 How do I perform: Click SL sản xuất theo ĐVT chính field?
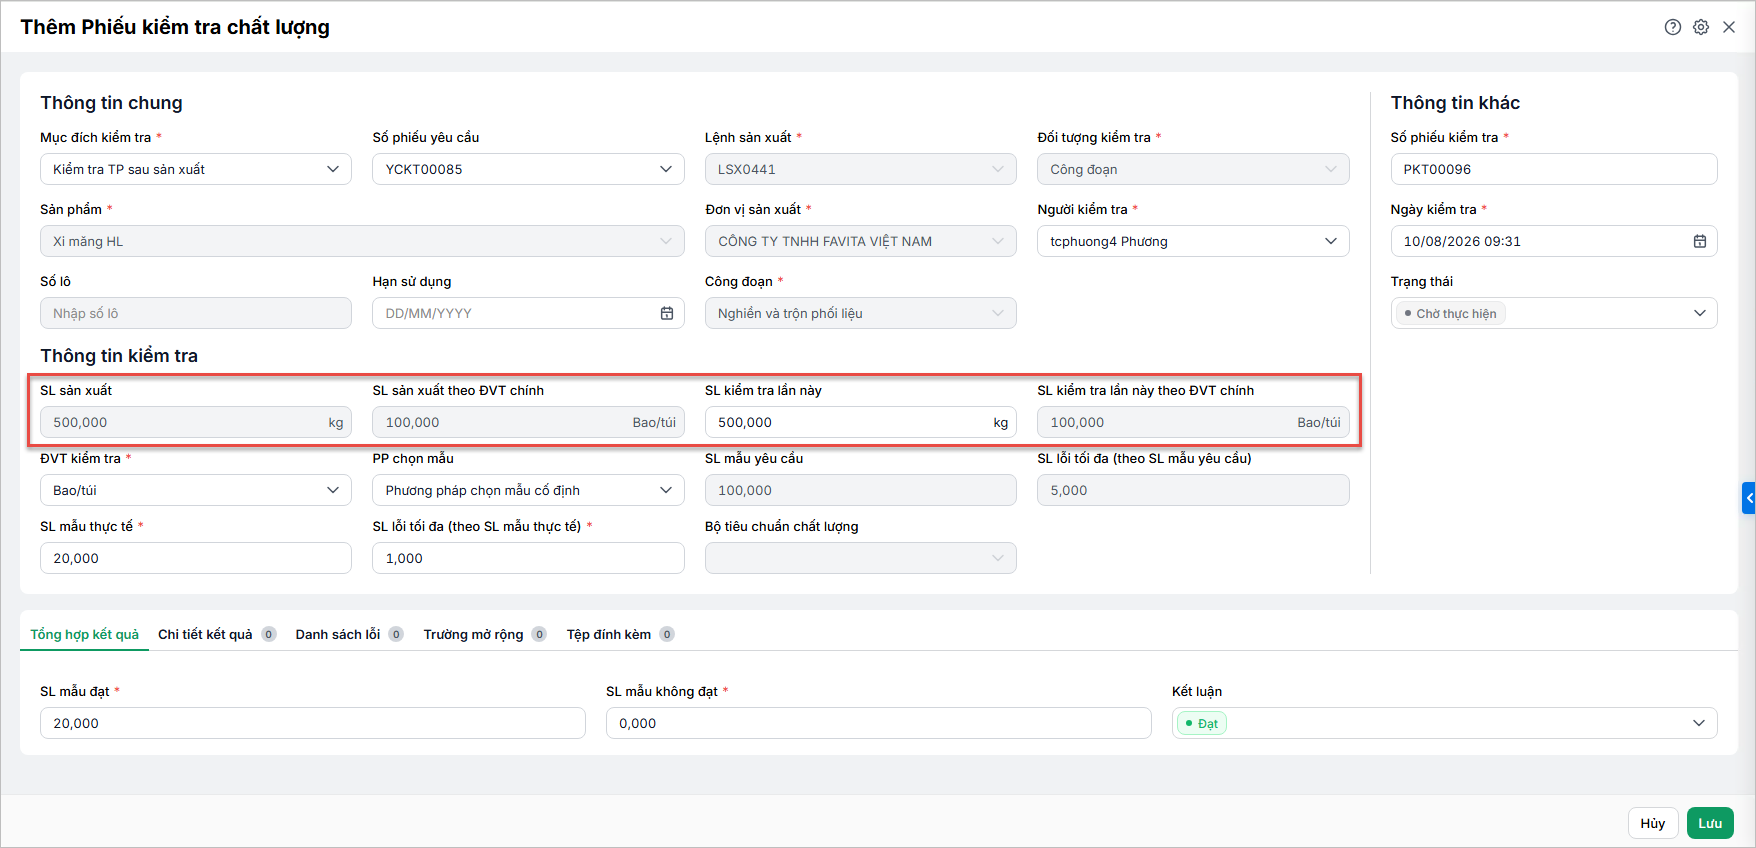click(528, 422)
